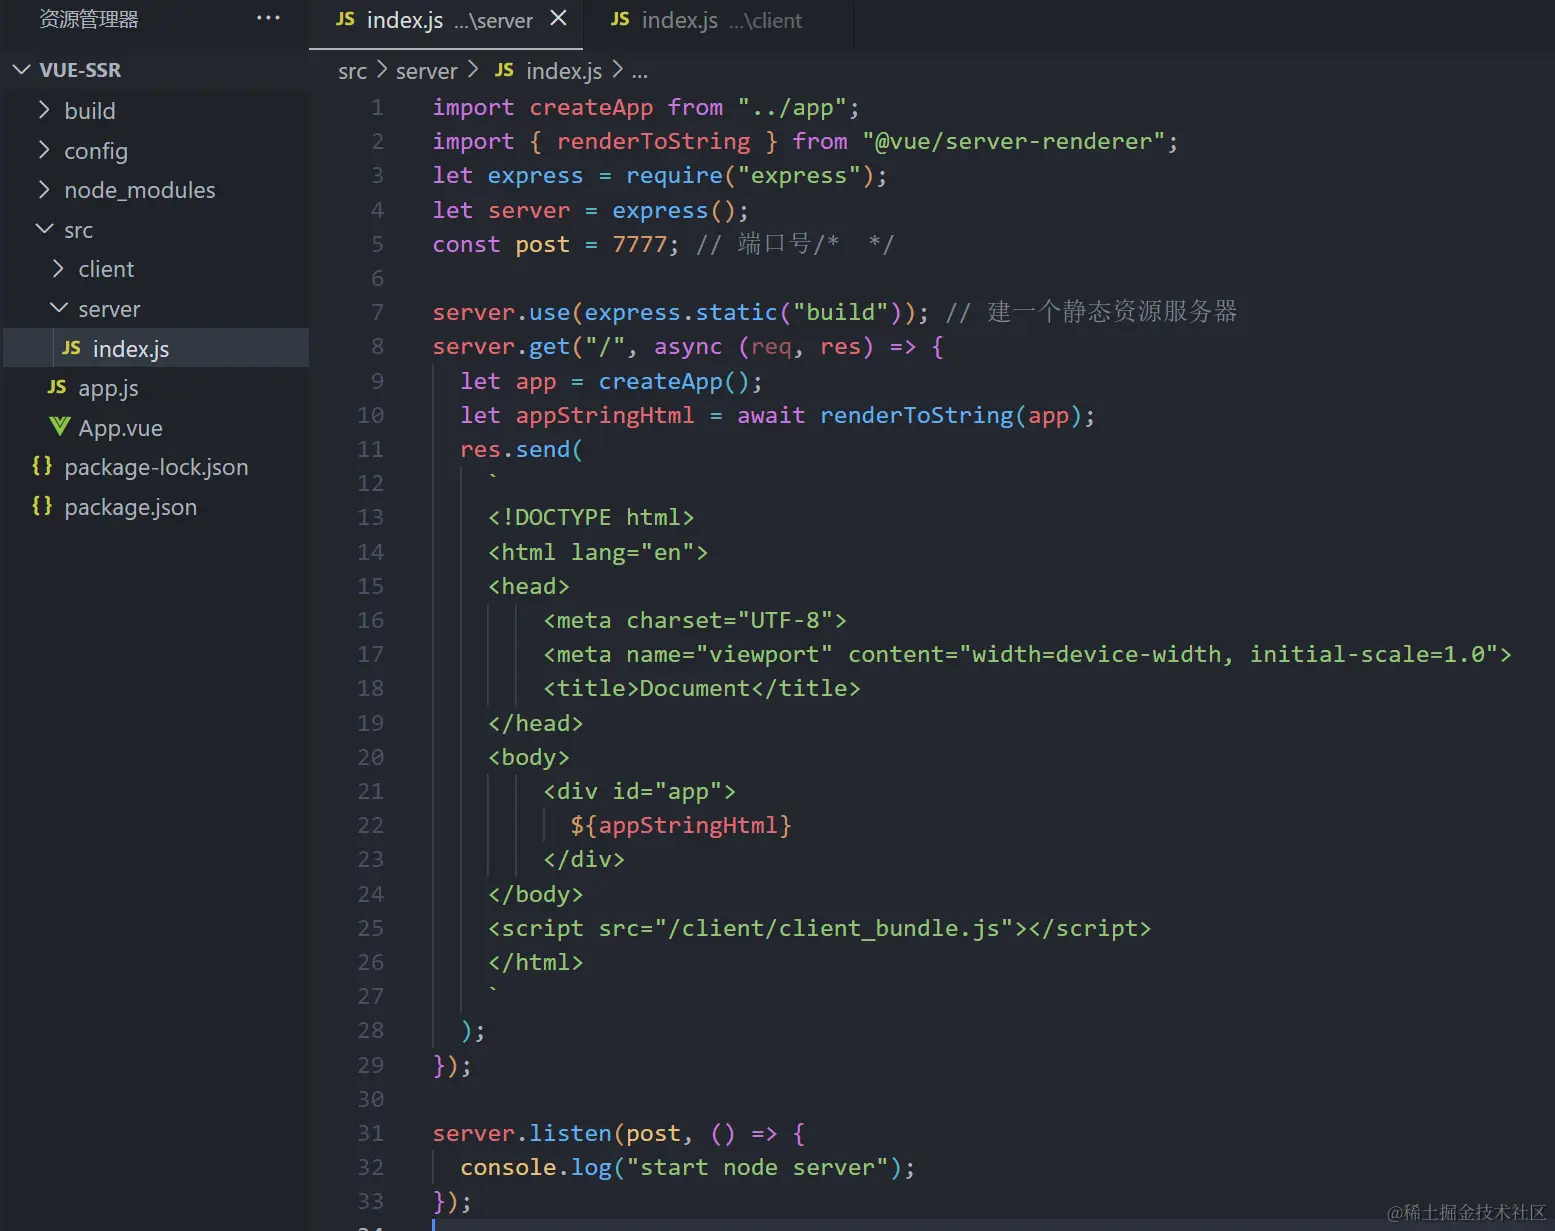
Task: Open package-lock.json in the explorer
Action: [x=156, y=467]
